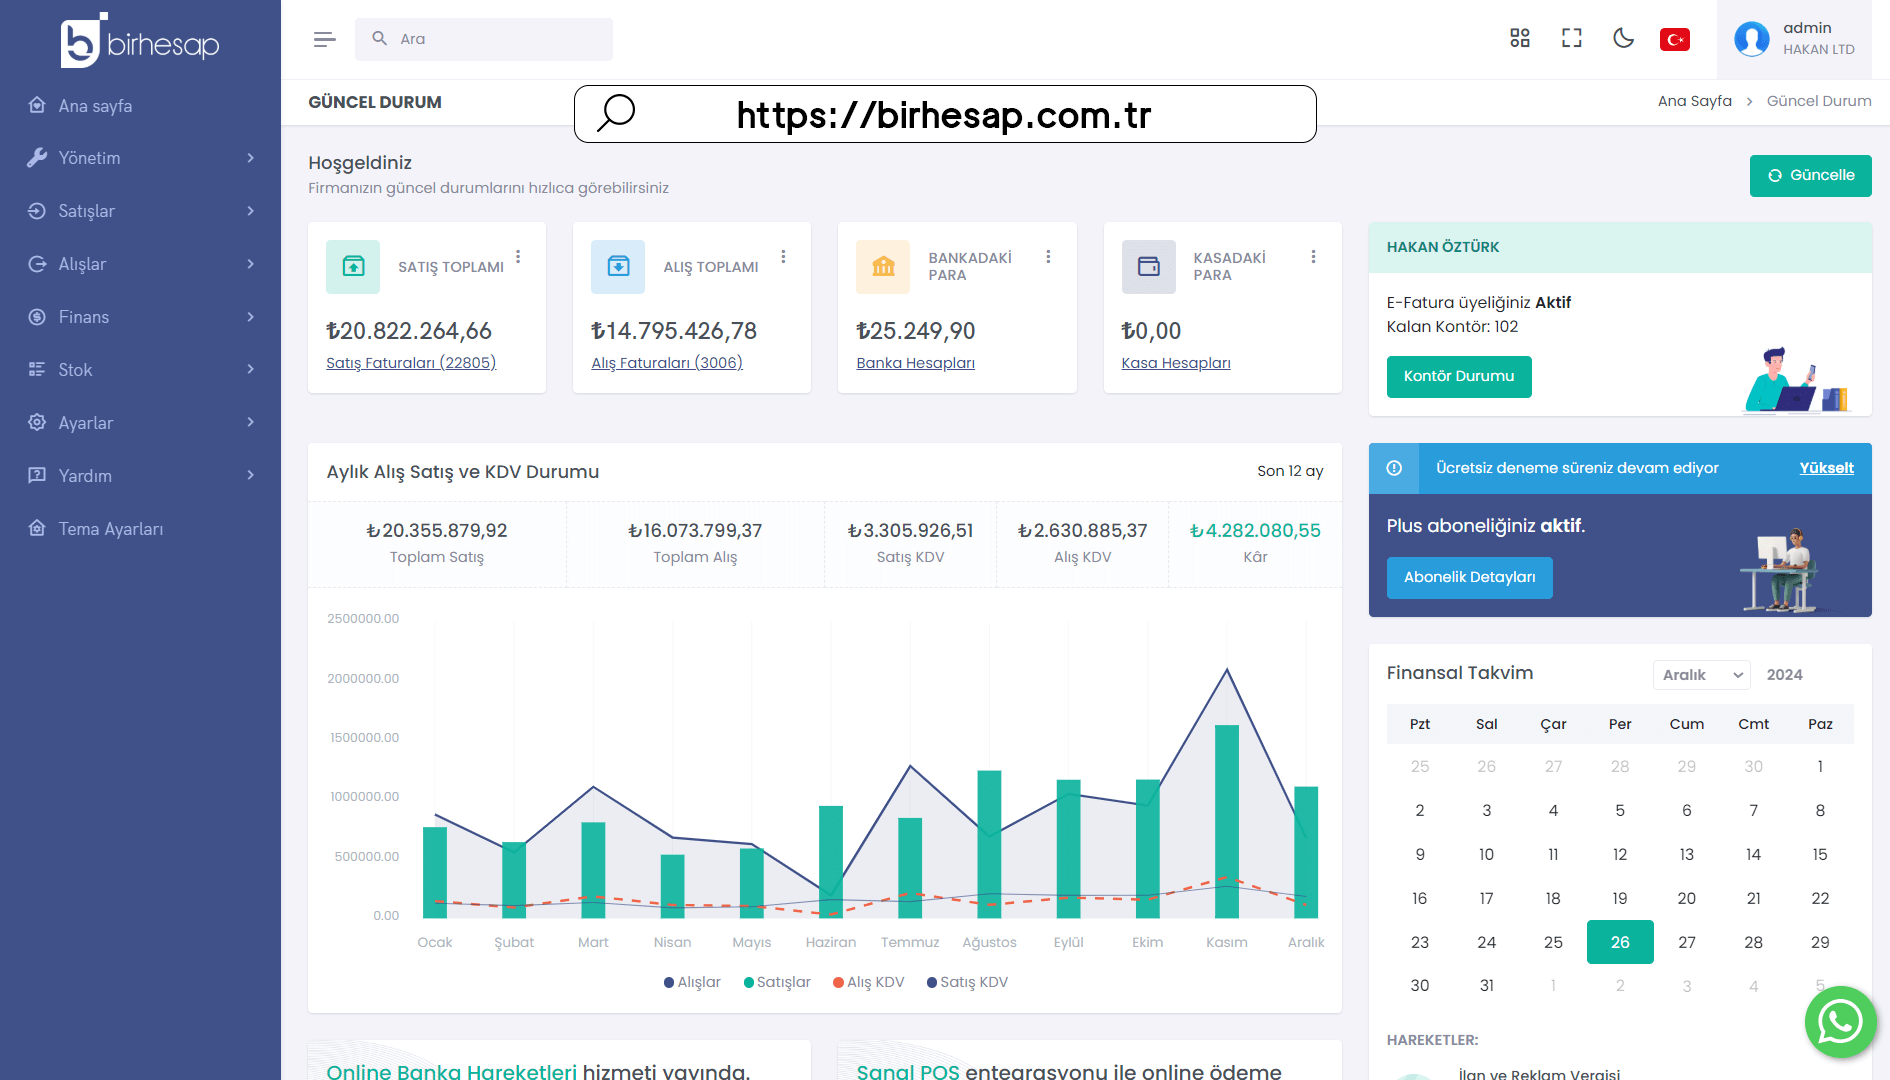This screenshot has height=1080, width=1890.
Task: Open options menu on Alış Toplamı card
Action: point(783,257)
